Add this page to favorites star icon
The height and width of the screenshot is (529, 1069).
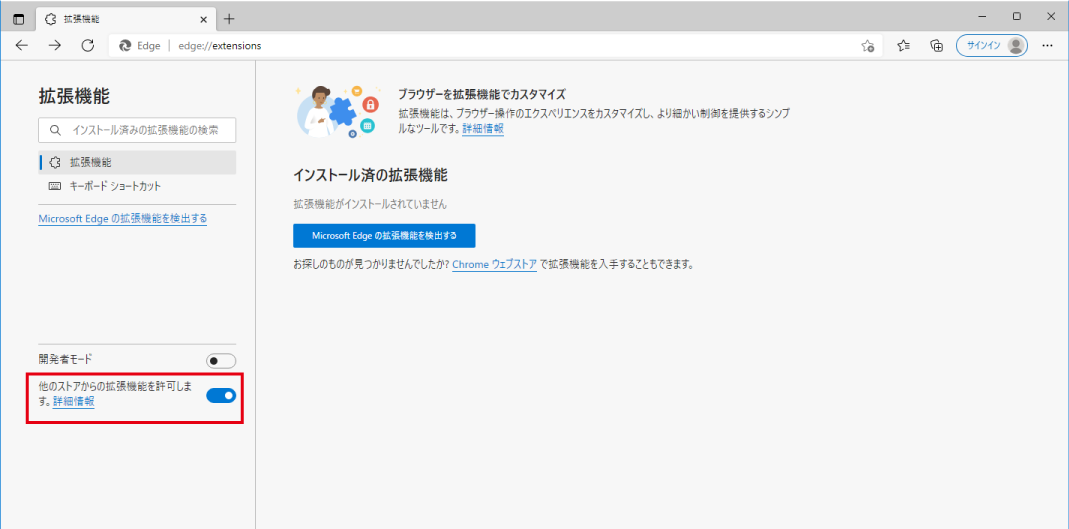pos(867,46)
